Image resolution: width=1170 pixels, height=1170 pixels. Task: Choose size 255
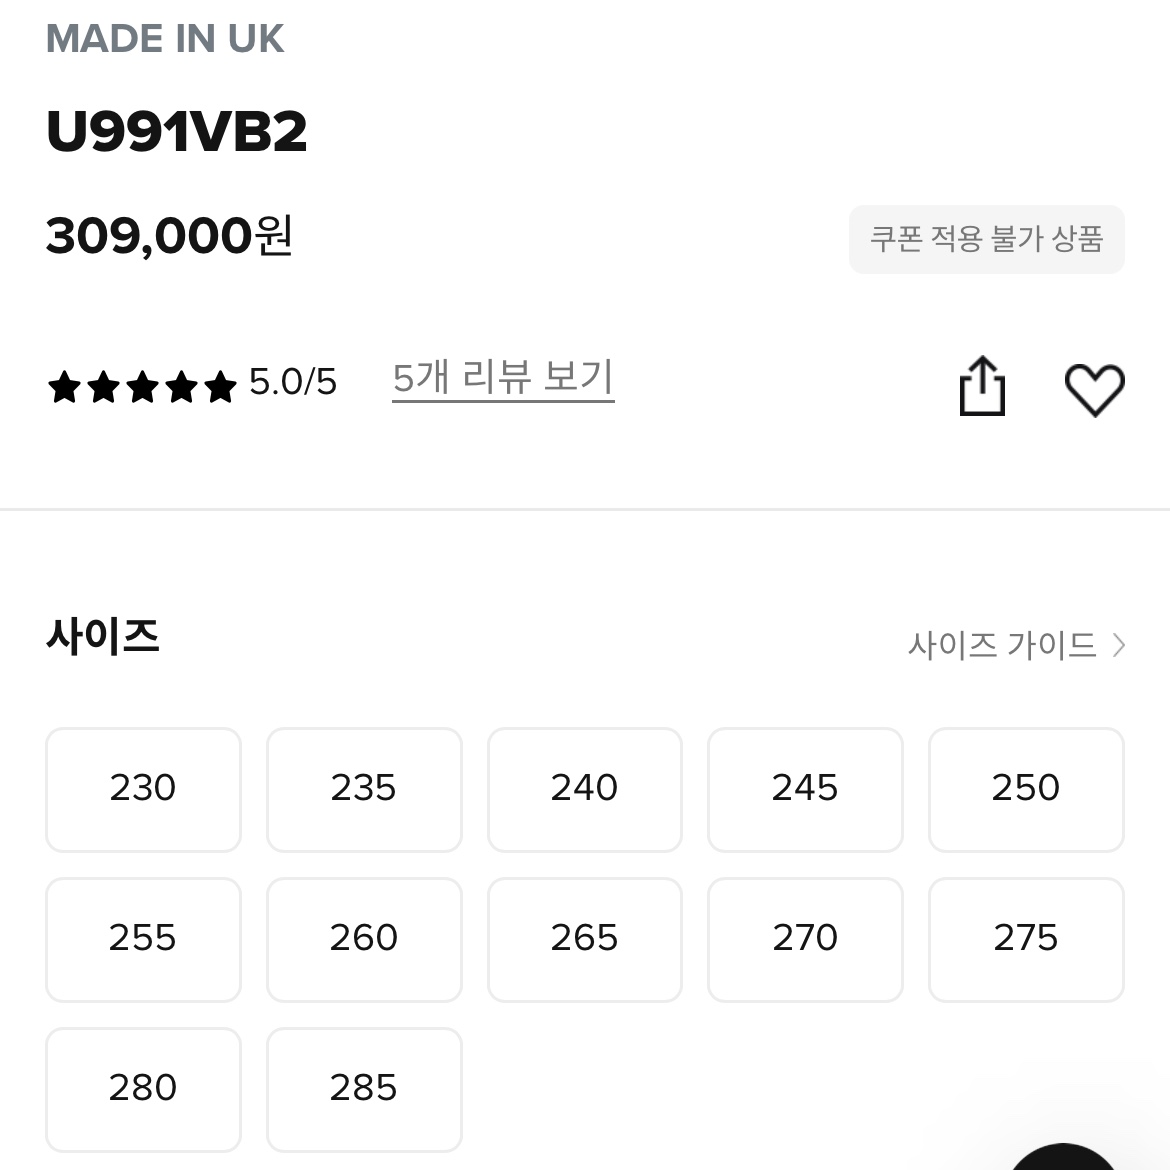143,939
